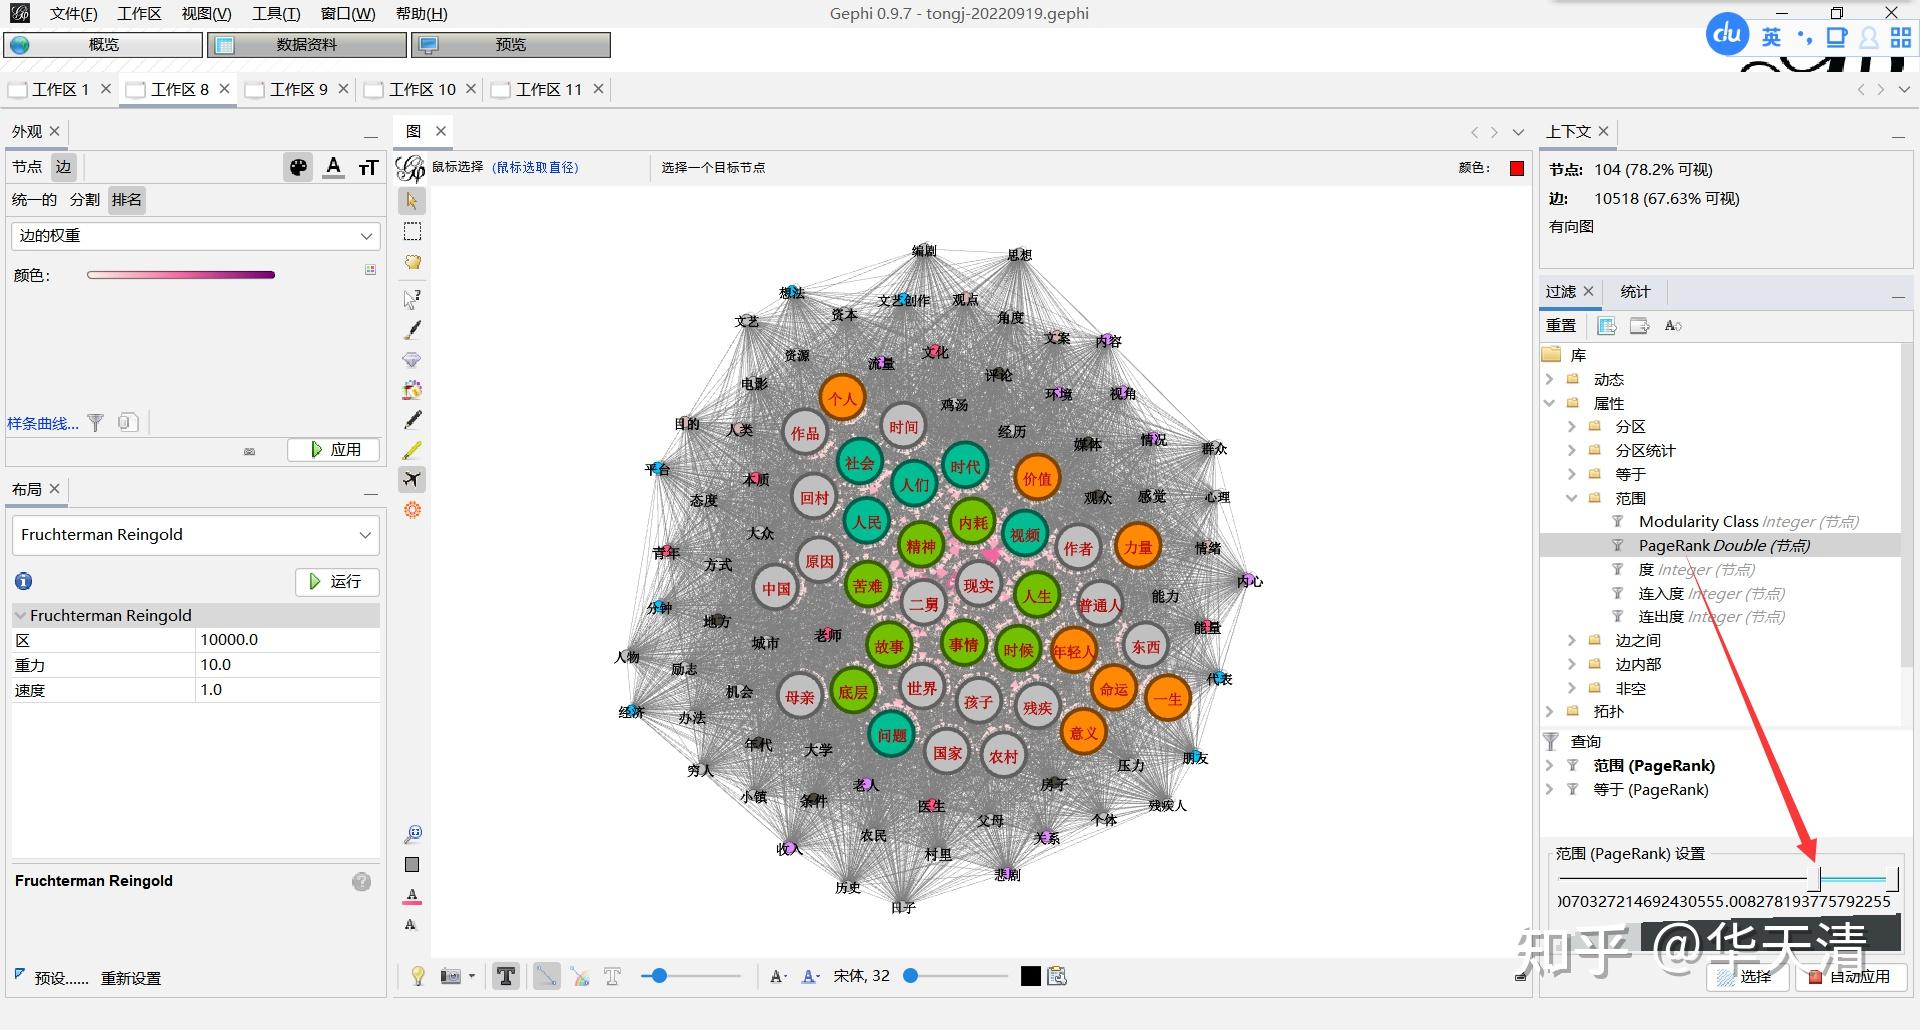The image size is (1920, 1030).
Task: Pick the paint brush tool
Action: (412, 329)
